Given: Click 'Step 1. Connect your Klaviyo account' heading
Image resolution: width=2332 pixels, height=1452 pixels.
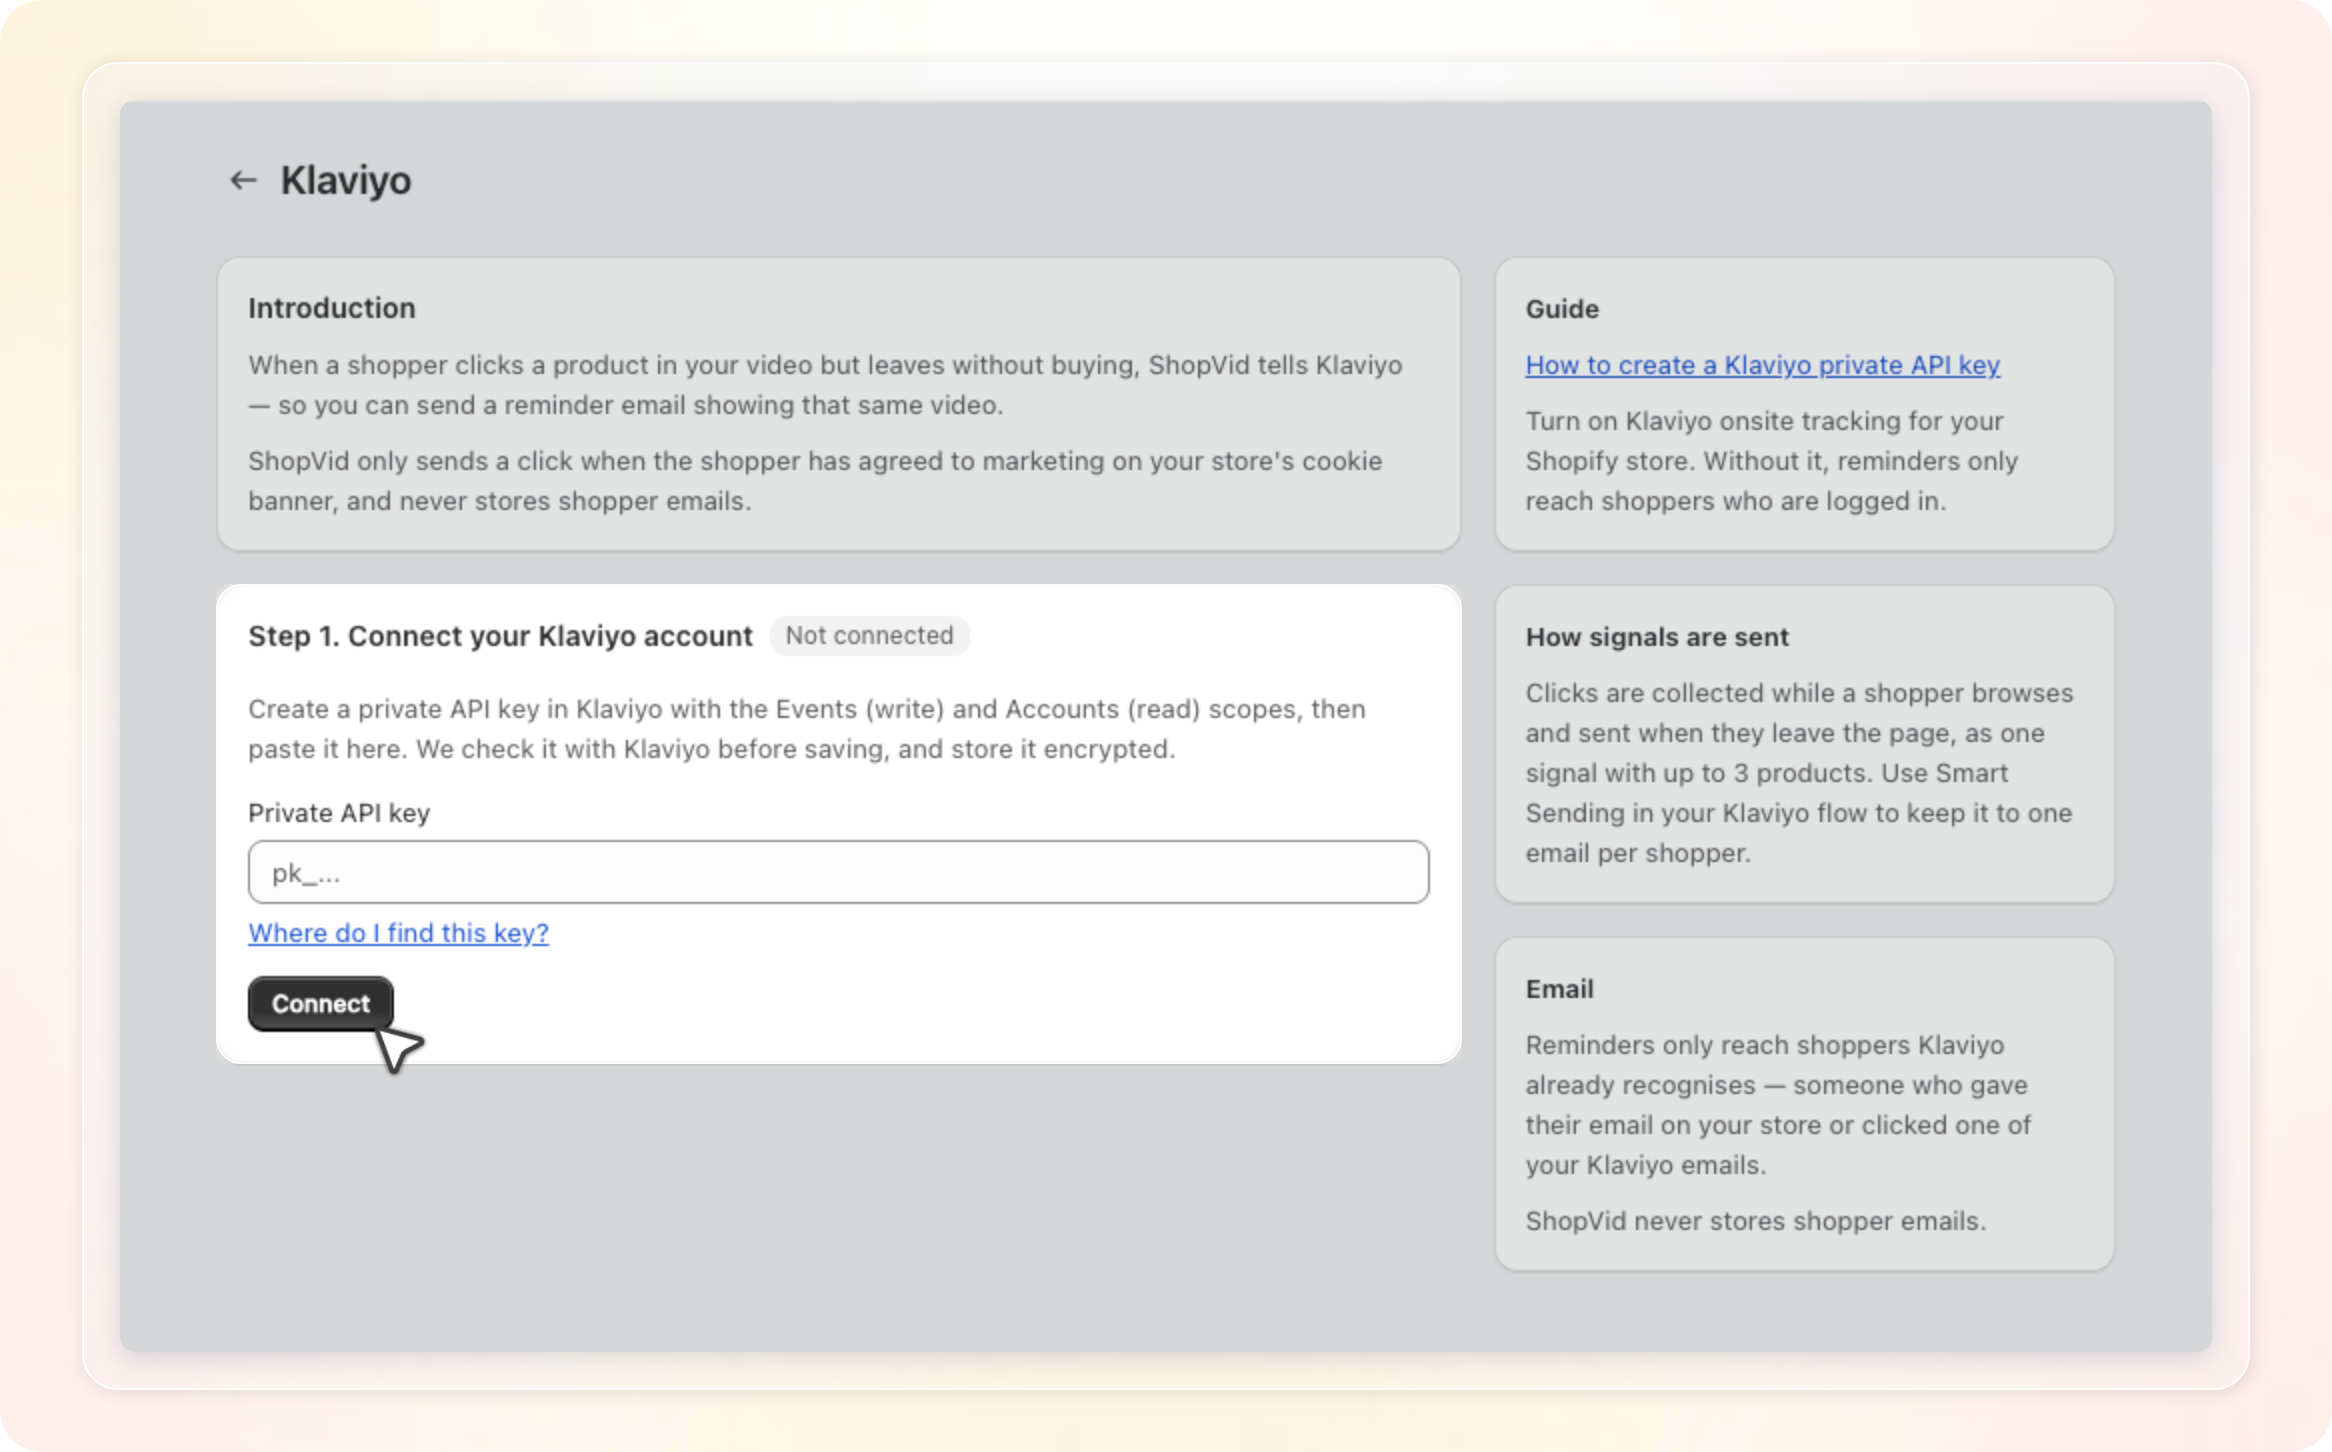Looking at the screenshot, I should pyautogui.click(x=500, y=636).
